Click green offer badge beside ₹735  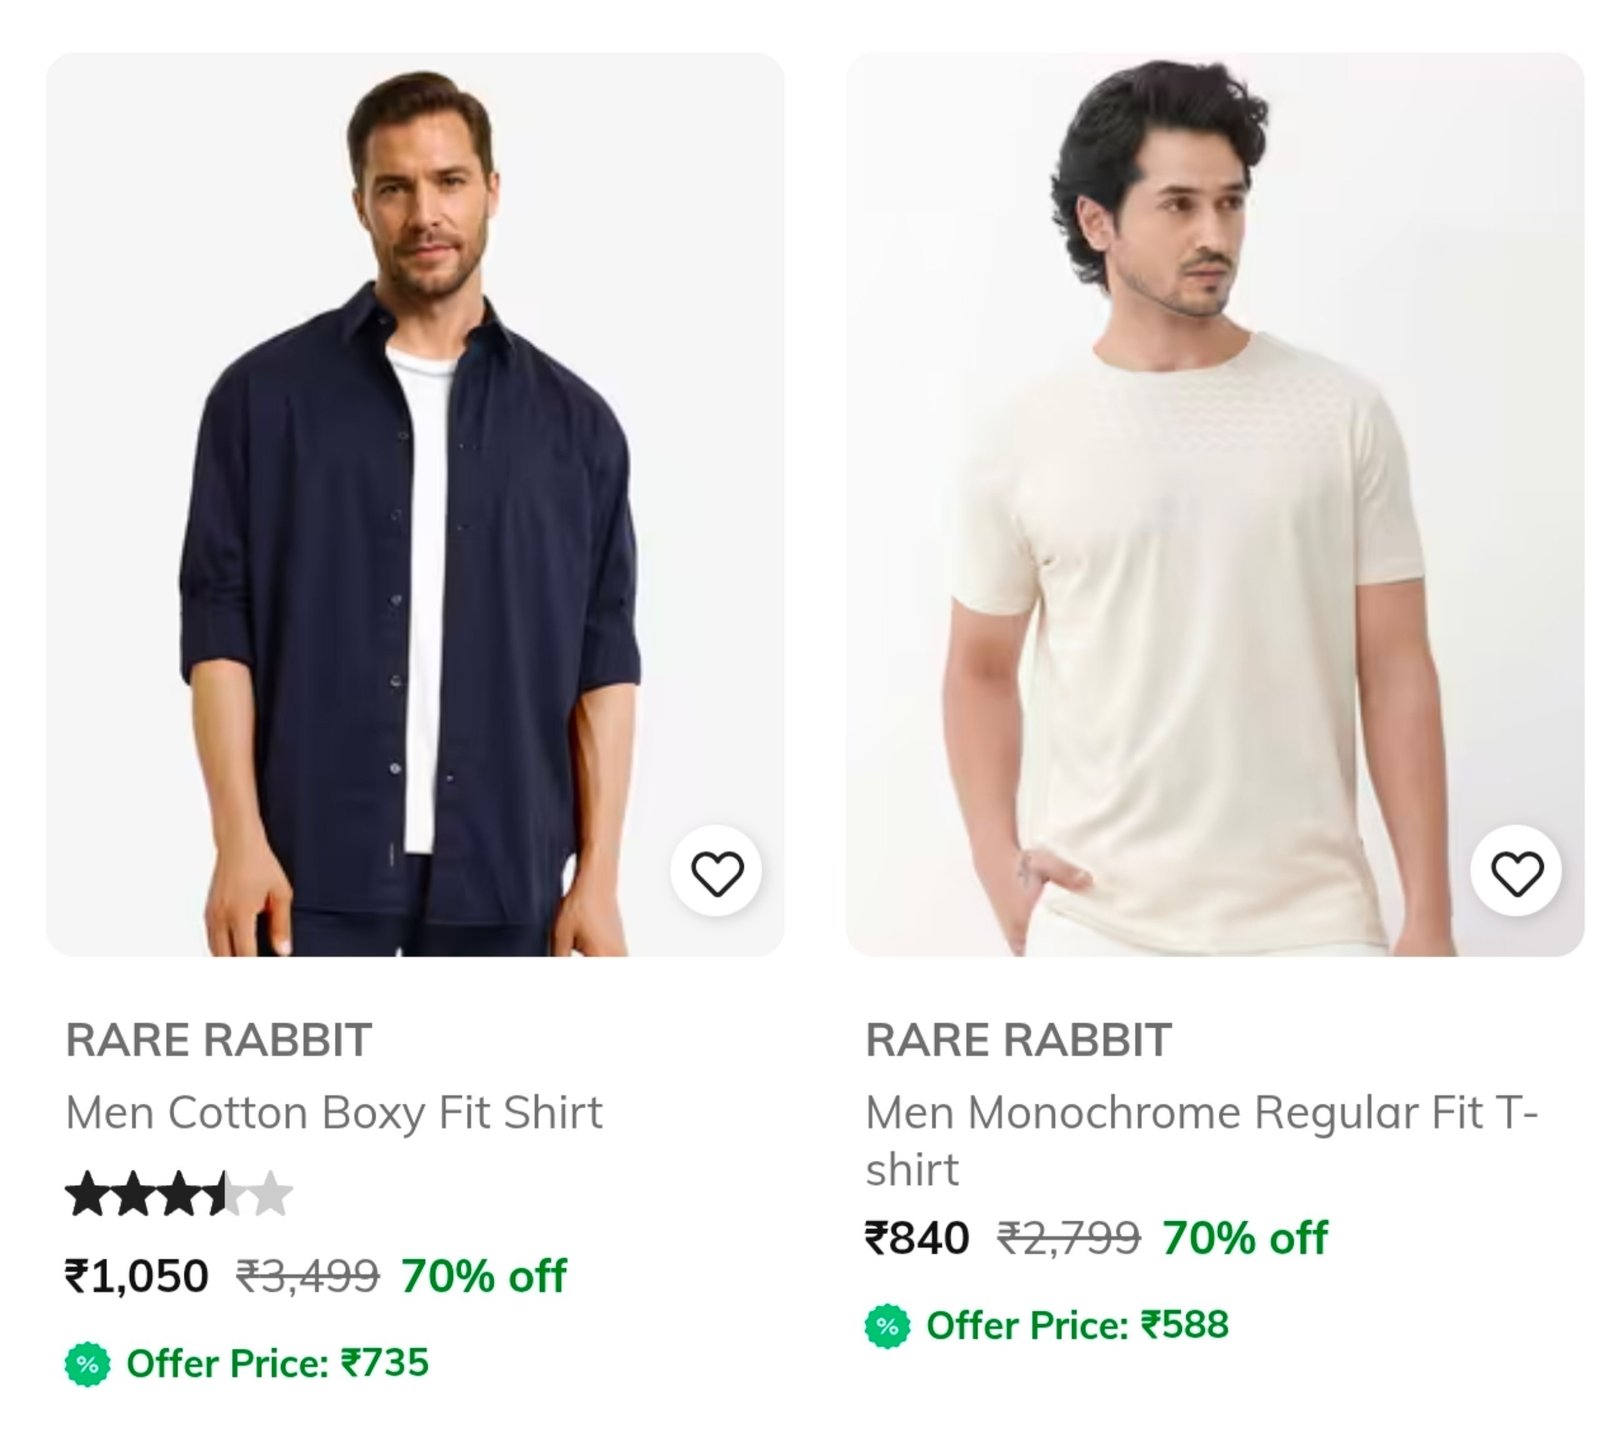click(x=88, y=1364)
